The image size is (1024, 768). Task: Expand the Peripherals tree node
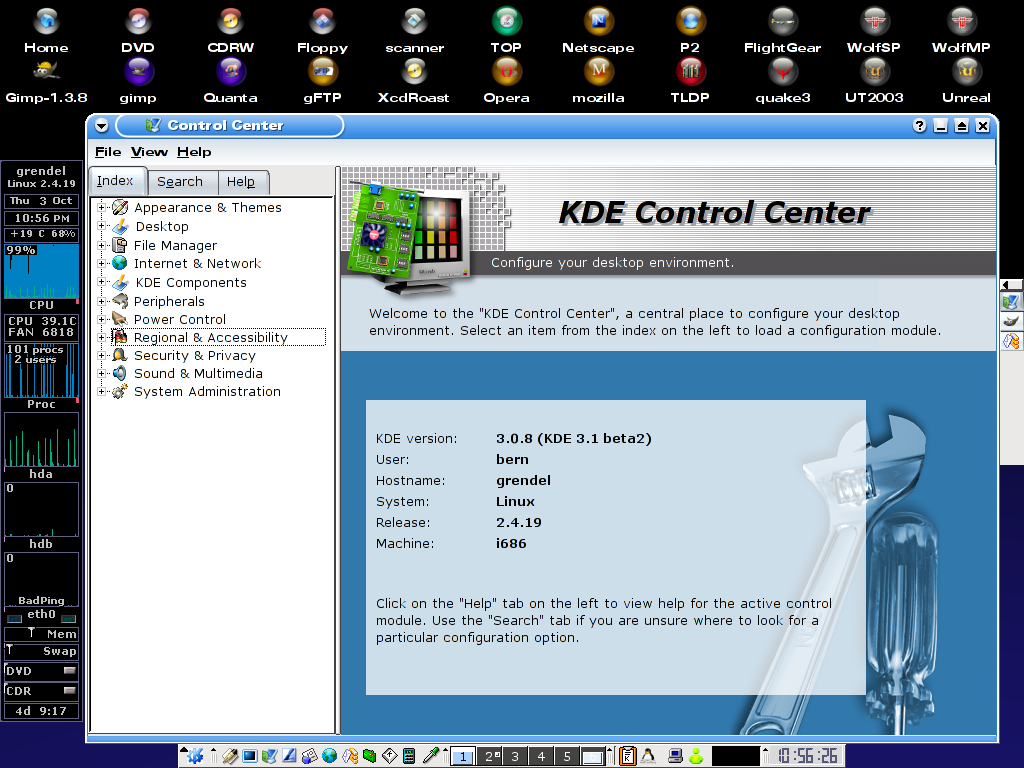click(x=101, y=301)
